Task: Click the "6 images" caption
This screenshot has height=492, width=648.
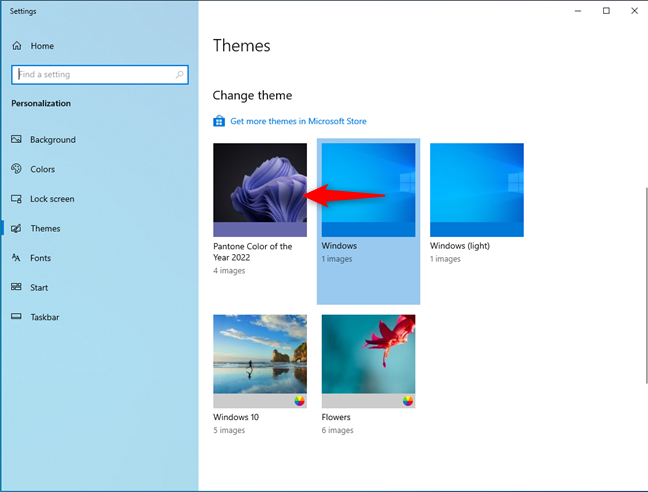Action: (x=337, y=430)
